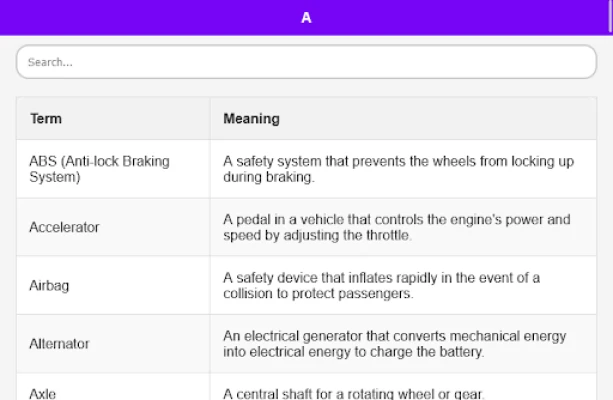This screenshot has width=613, height=400.
Task: Click the Airbag meaning about collision protection
Action: coord(381,285)
